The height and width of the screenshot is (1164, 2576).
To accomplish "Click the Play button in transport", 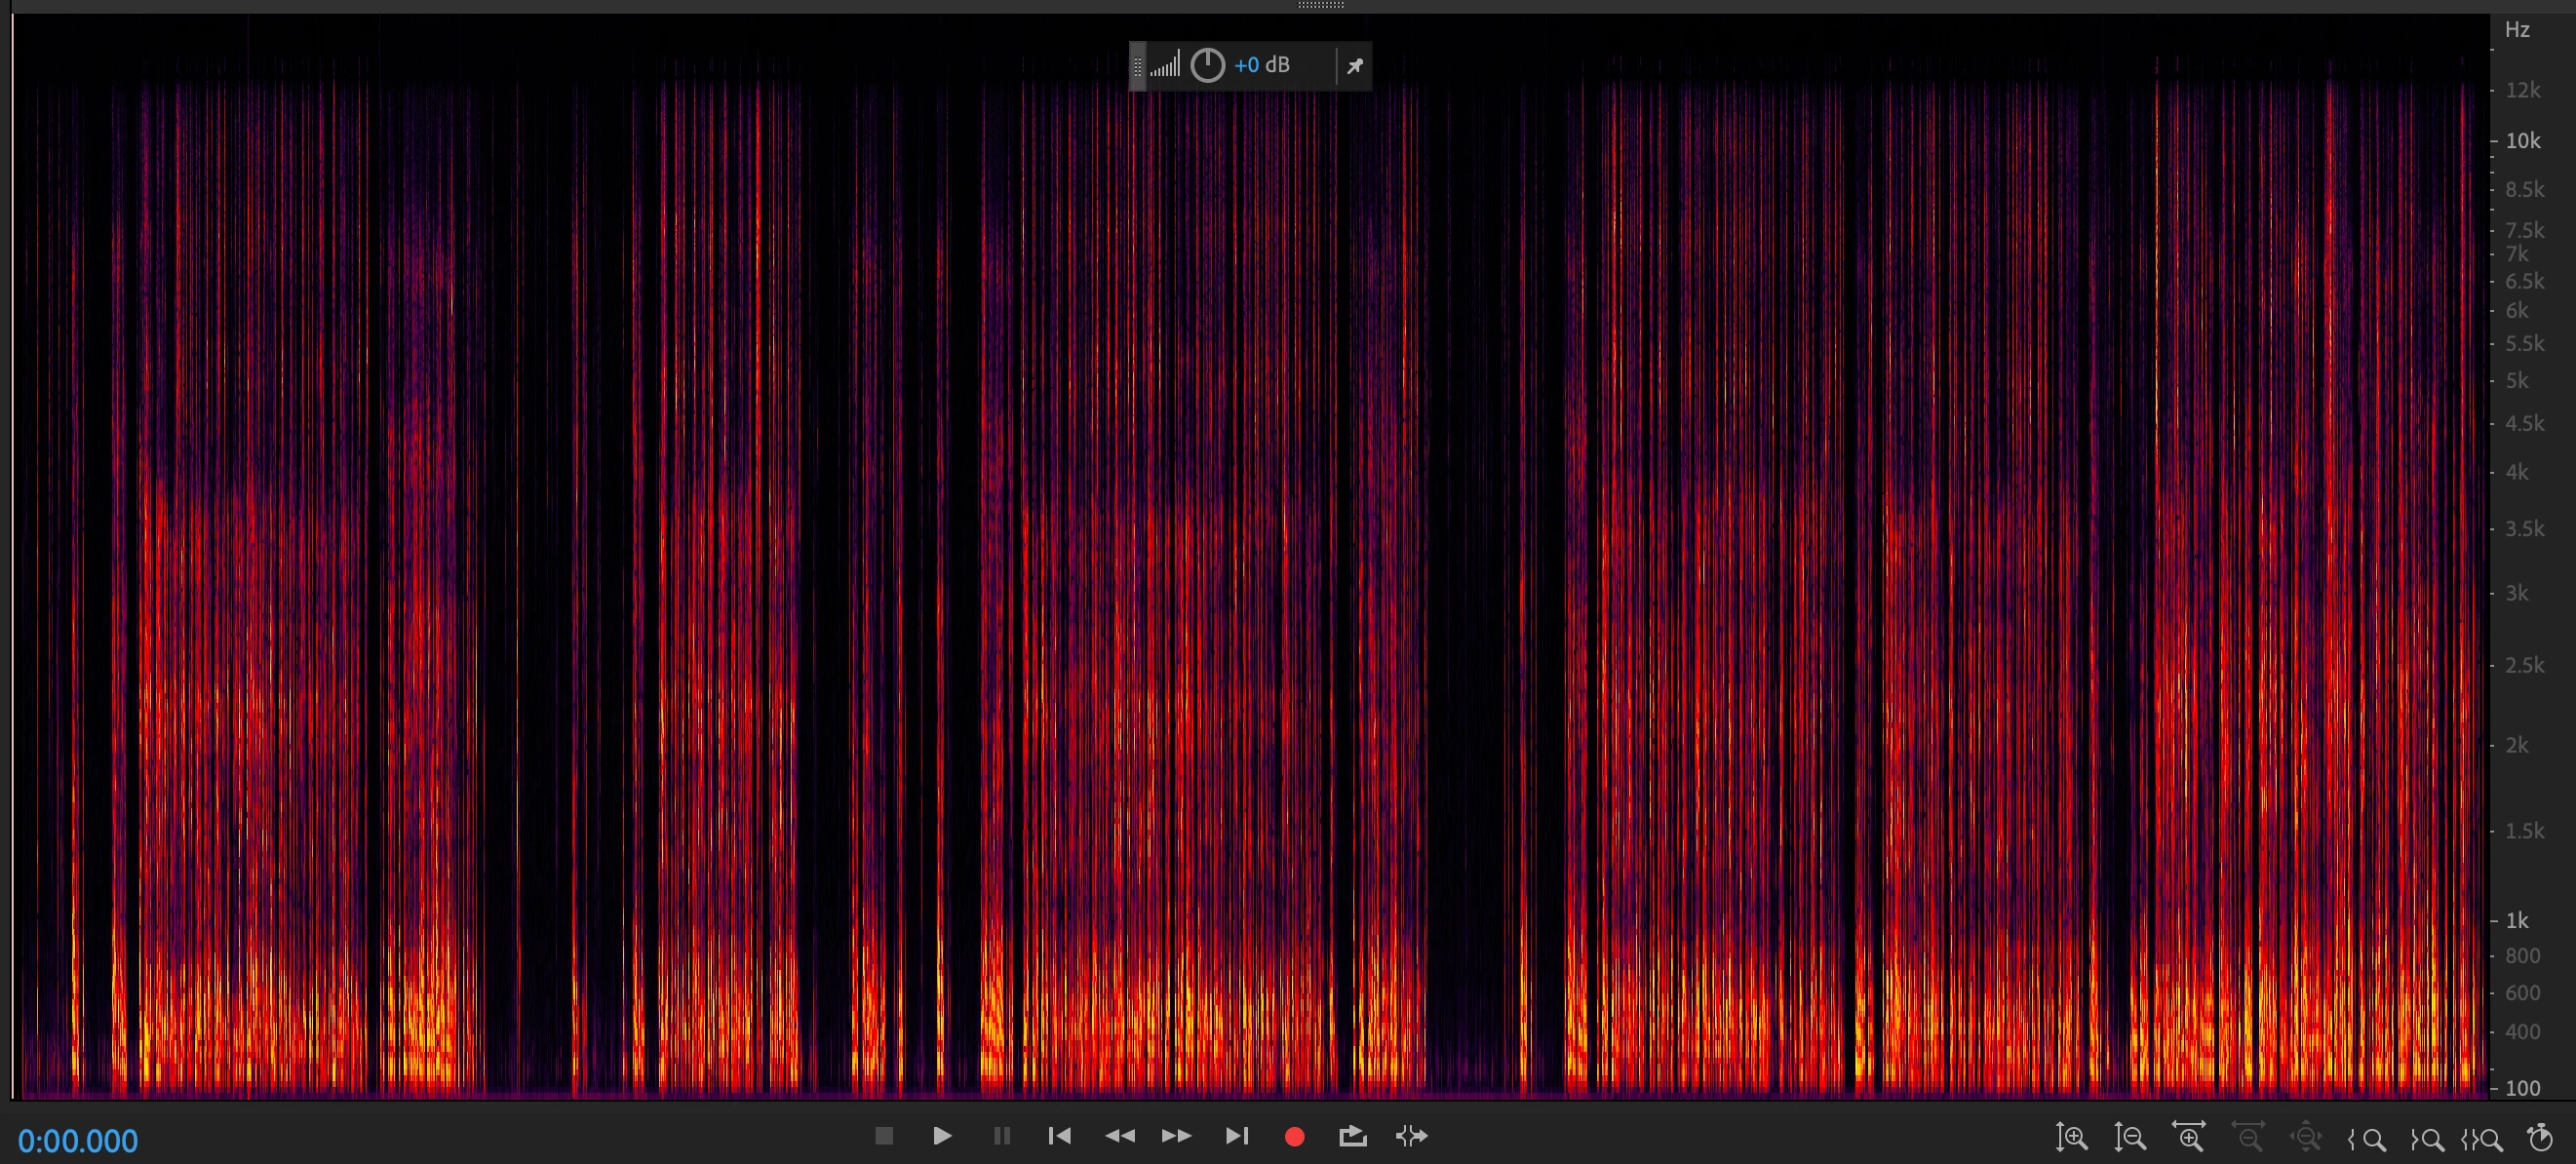I will [x=941, y=1136].
